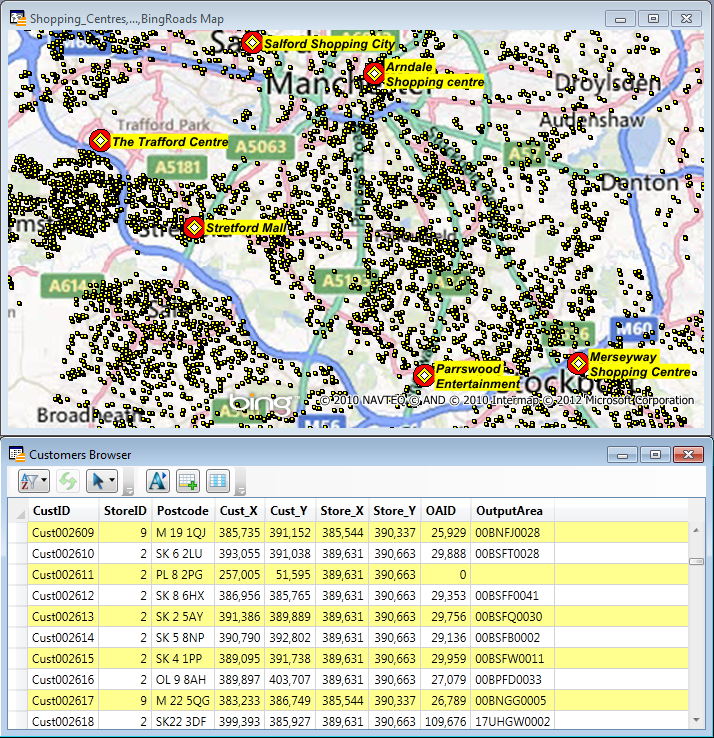Viewport: 714px width, 738px height.
Task: Click the Postcode column header
Action: point(183,511)
